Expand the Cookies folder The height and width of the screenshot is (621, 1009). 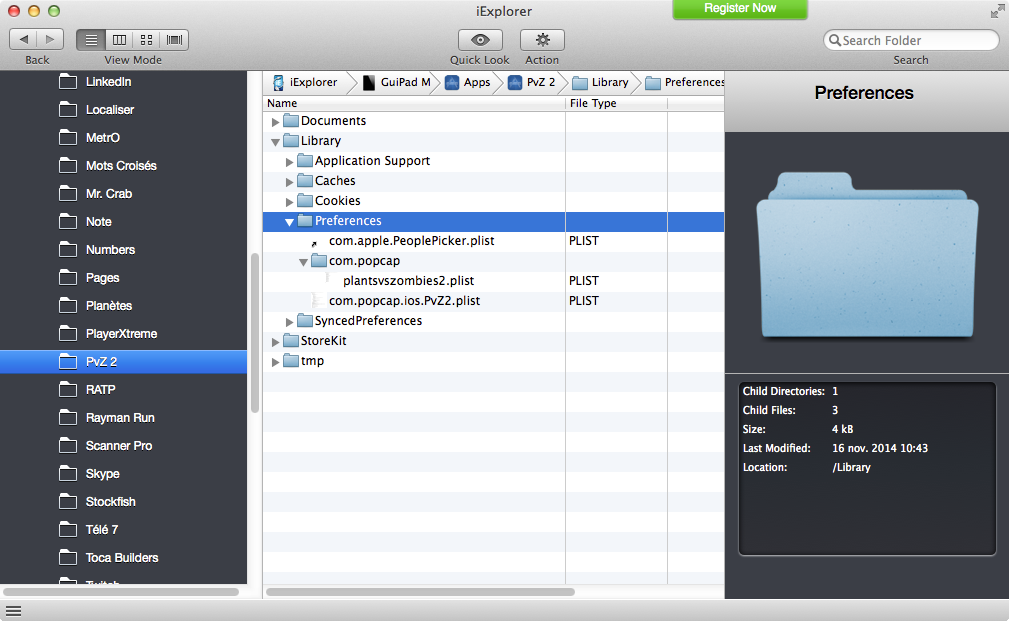(x=290, y=201)
